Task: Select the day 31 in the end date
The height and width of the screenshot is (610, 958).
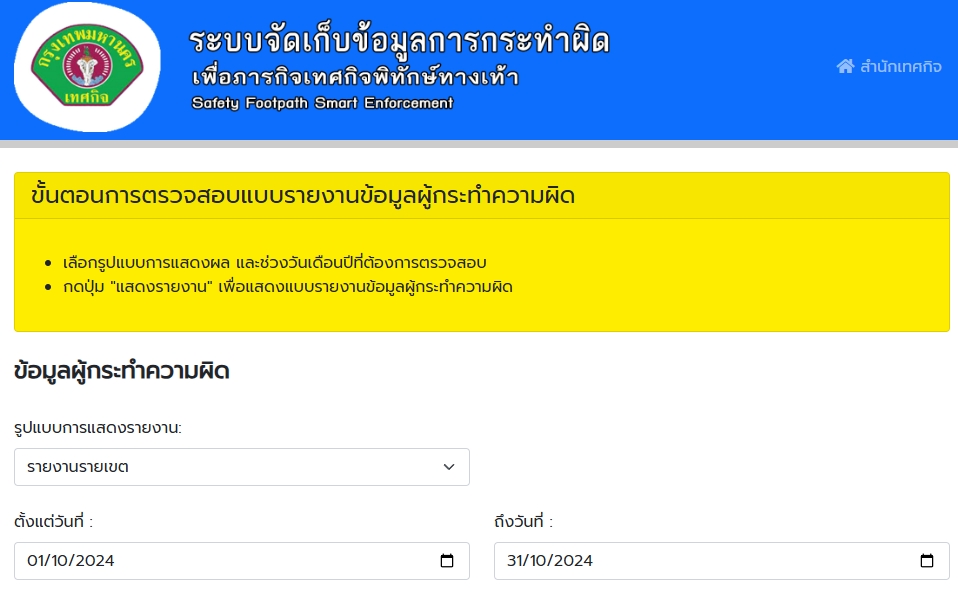Action: (x=516, y=561)
